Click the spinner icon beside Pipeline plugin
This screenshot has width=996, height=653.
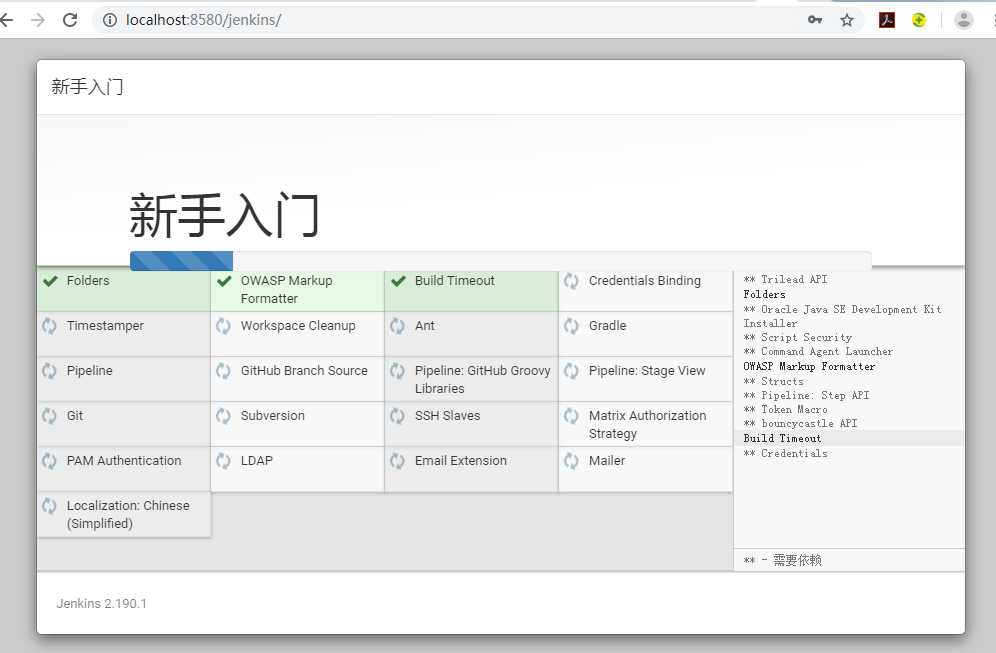click(49, 371)
